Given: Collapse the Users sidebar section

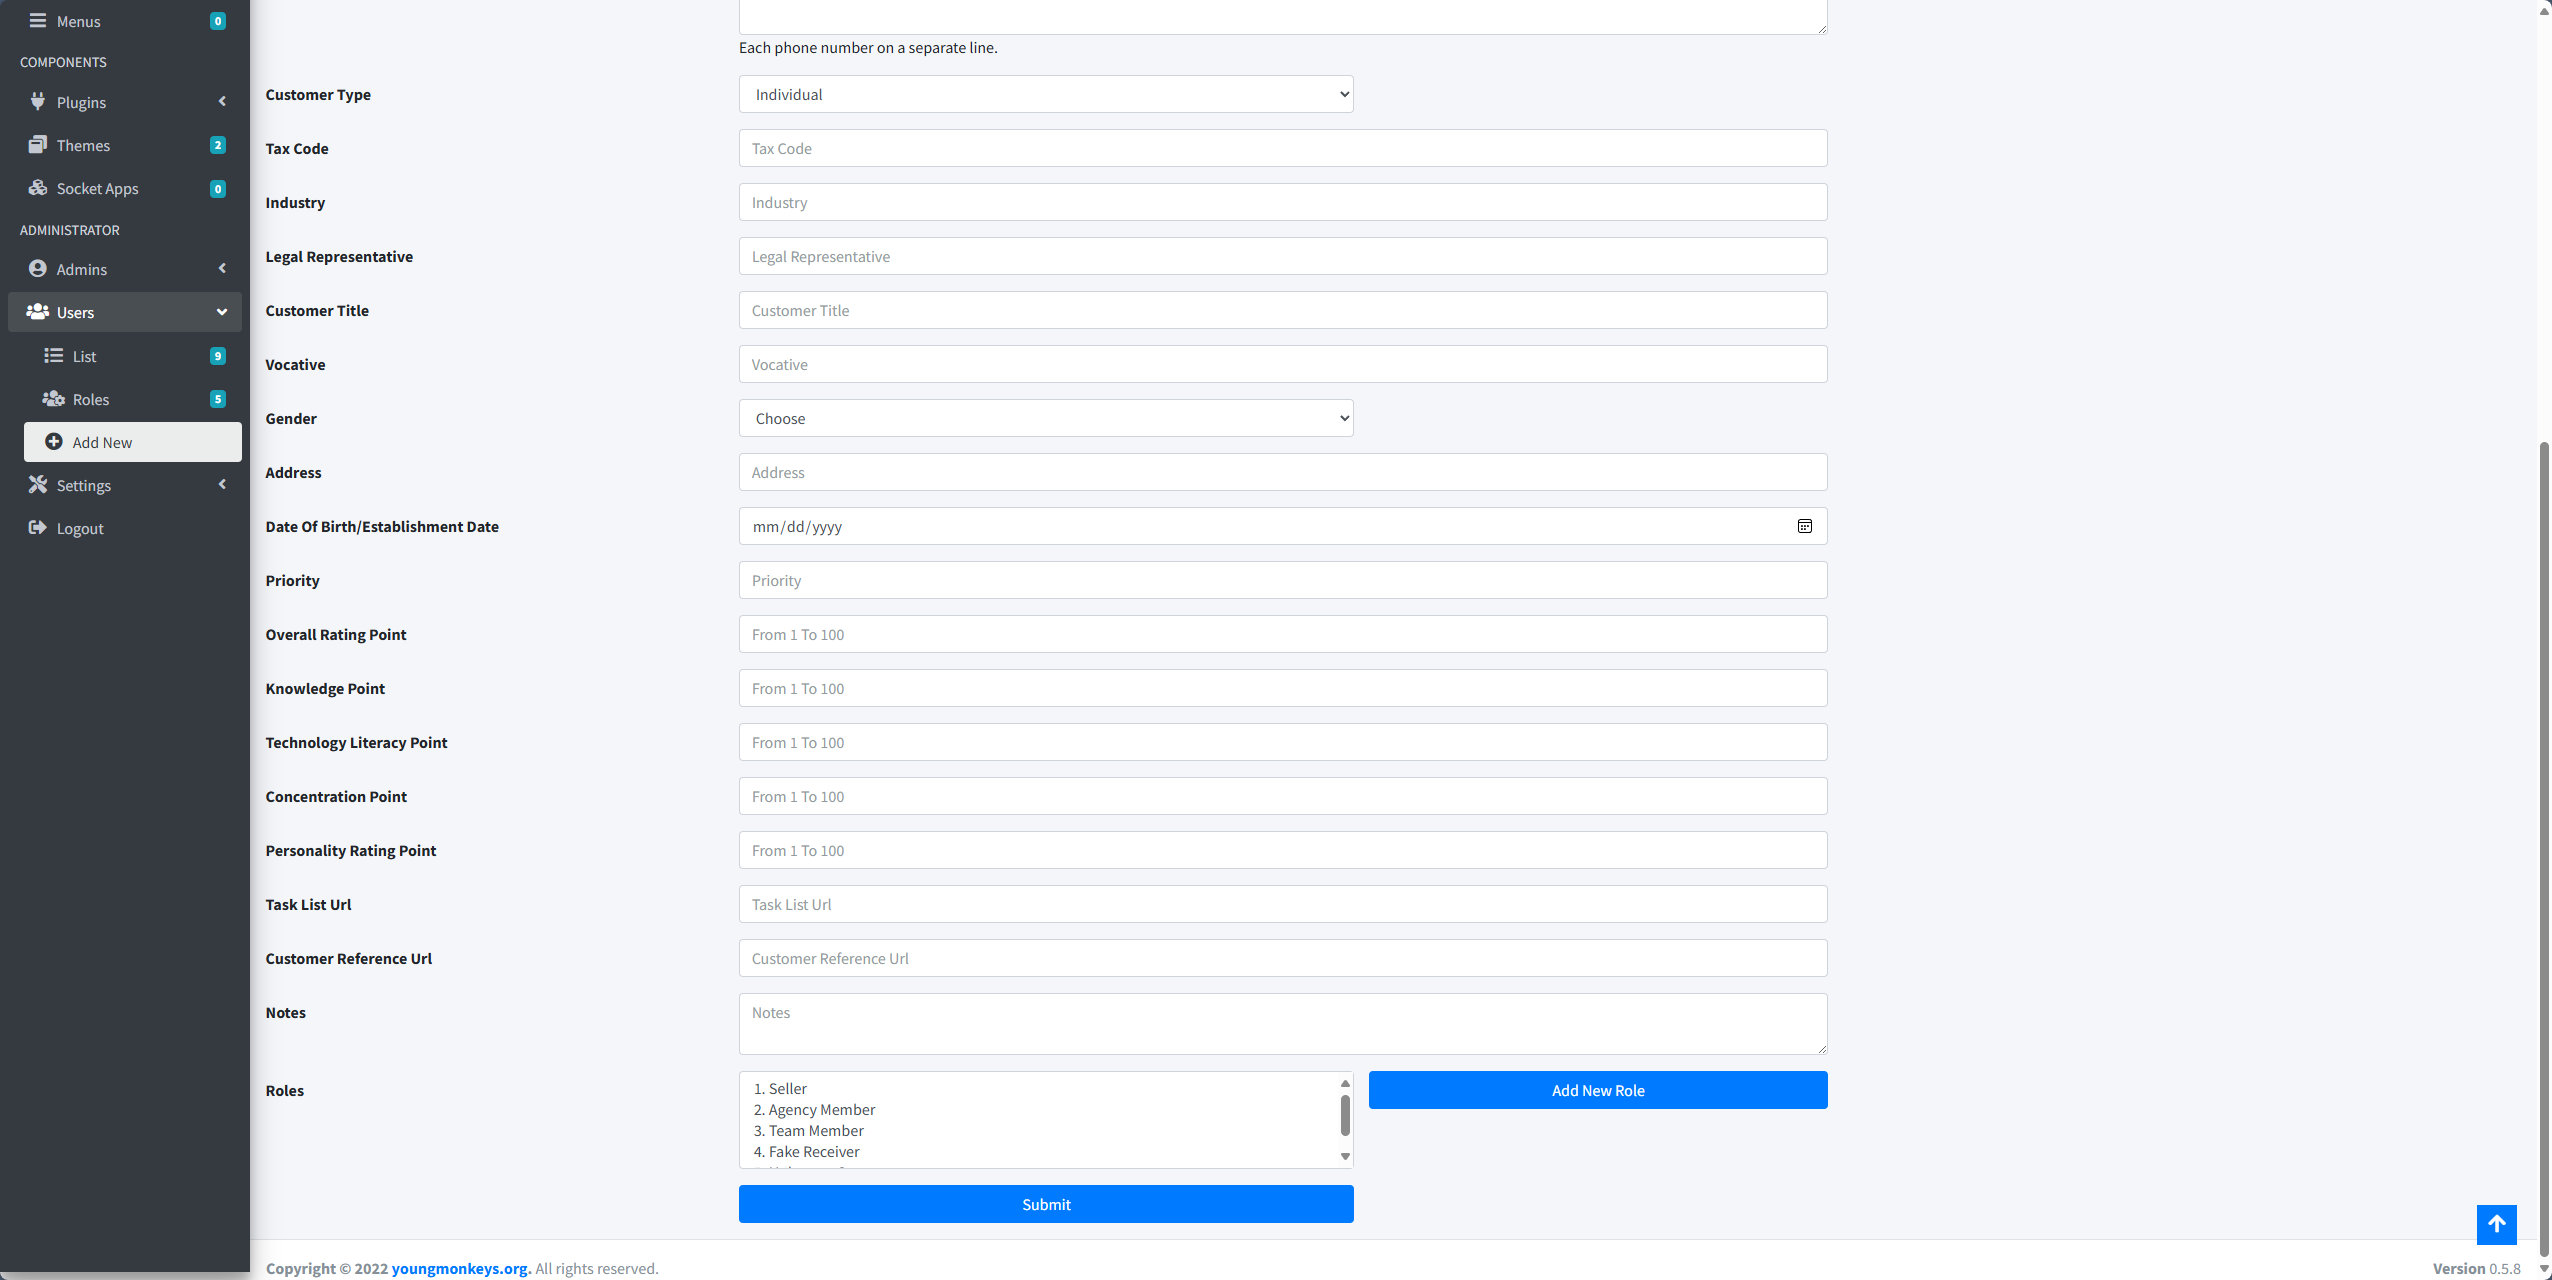Looking at the screenshot, I should tap(125, 312).
